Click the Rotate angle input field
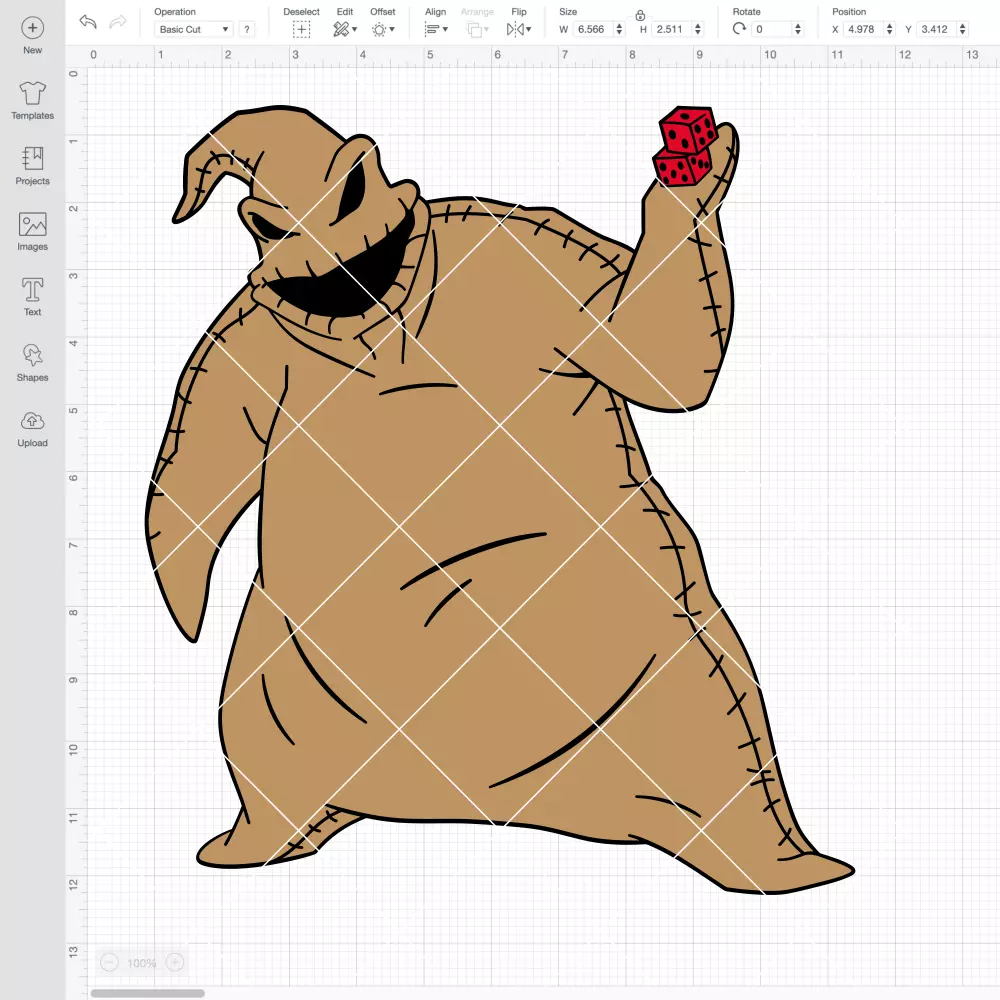Screen dimensions: 1000x1000 pos(772,29)
